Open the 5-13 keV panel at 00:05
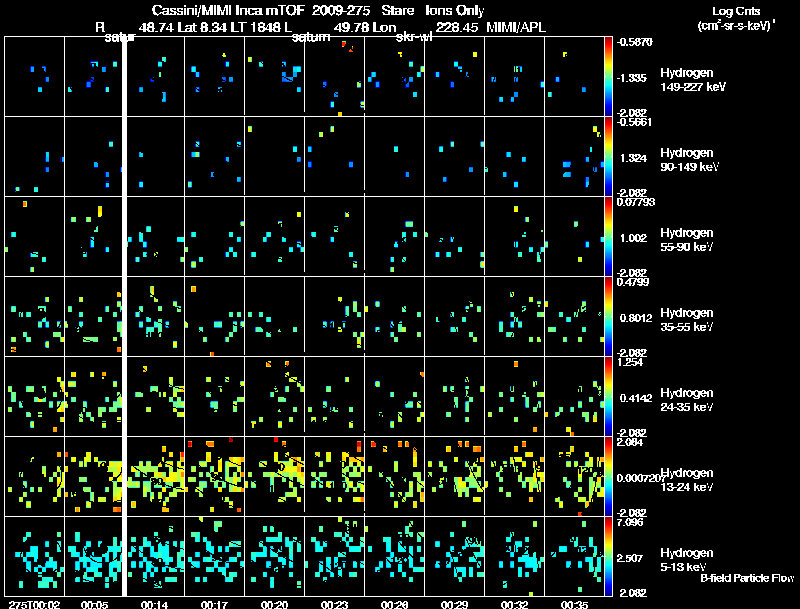This screenshot has height=609, width=800. point(93,556)
